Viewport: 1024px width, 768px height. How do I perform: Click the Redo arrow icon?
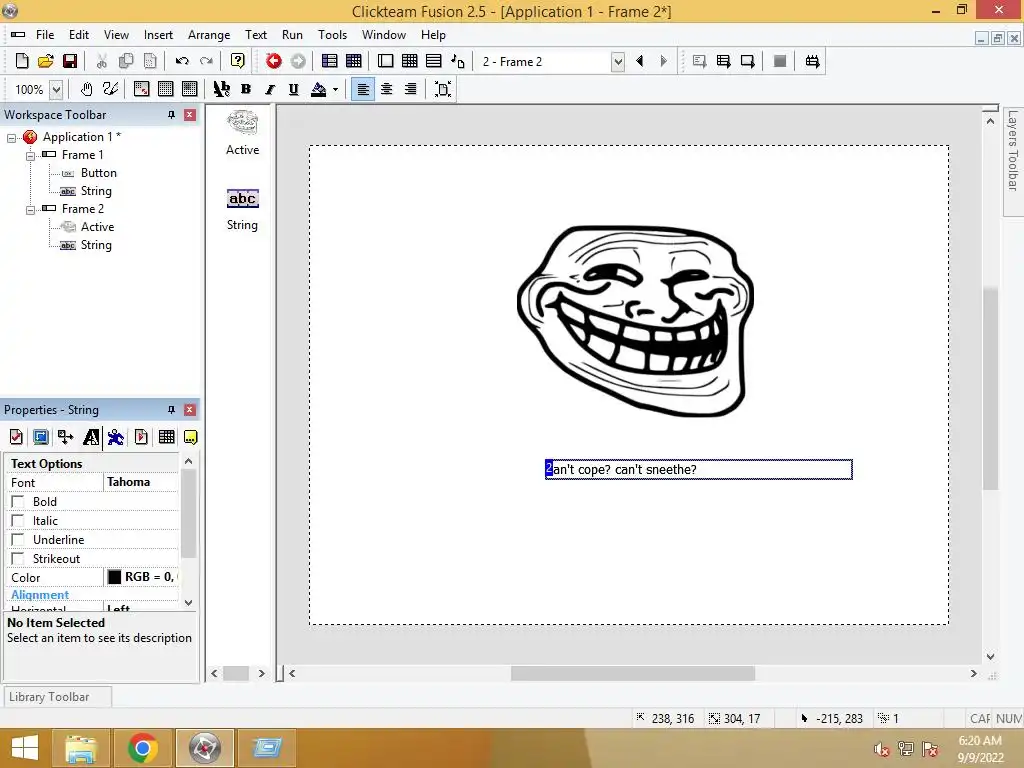click(206, 61)
